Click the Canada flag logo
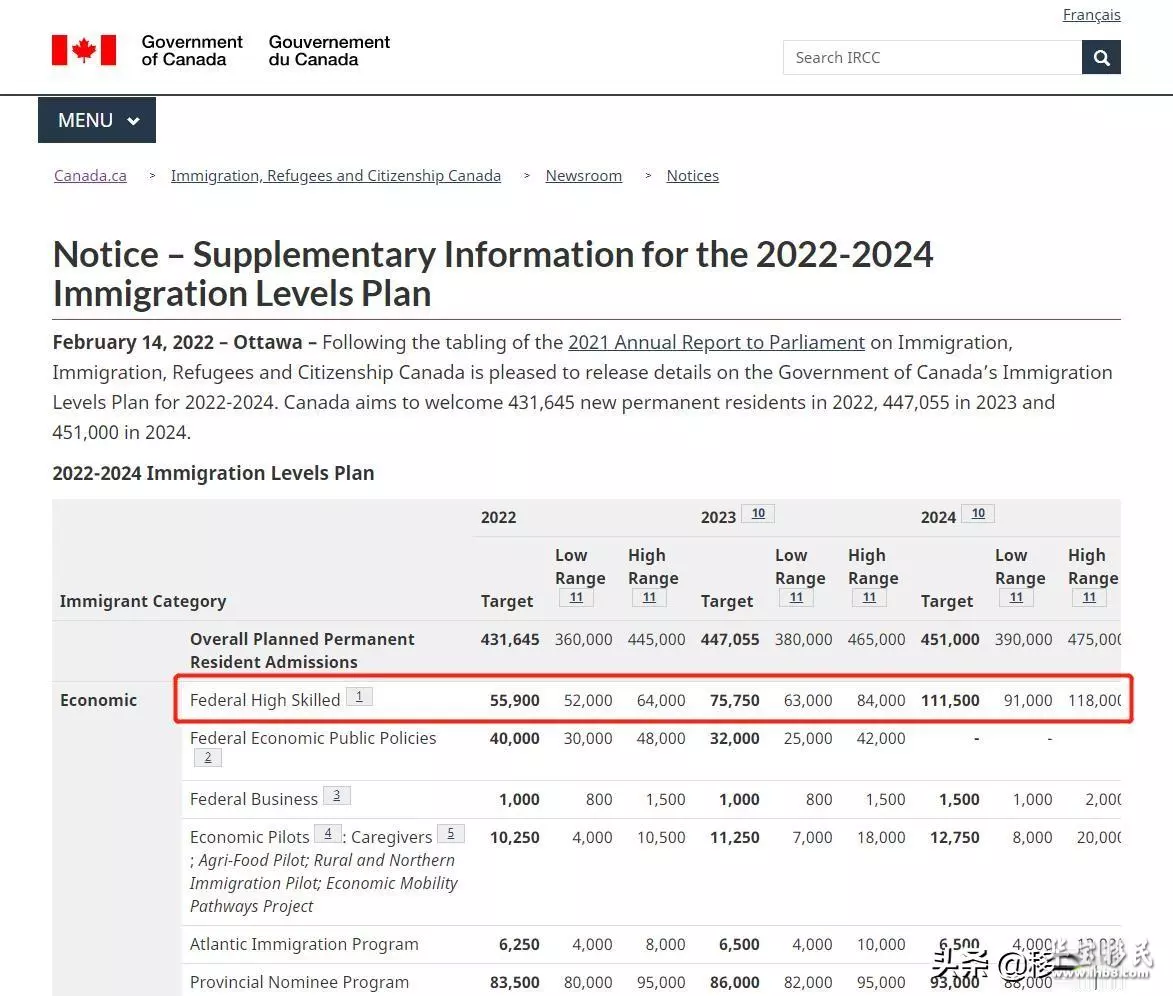This screenshot has width=1173, height=996. click(84, 50)
